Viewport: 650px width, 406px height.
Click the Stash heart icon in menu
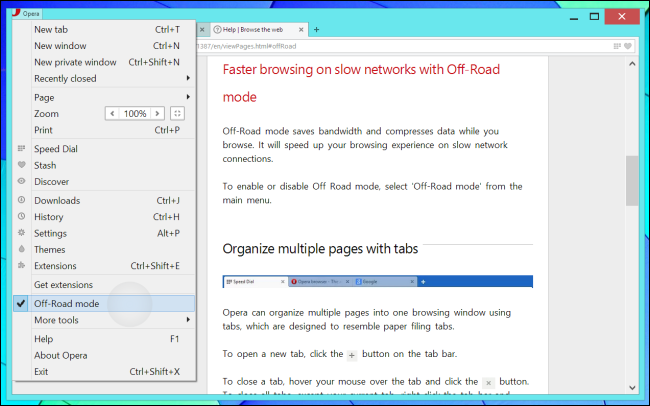(x=22, y=165)
